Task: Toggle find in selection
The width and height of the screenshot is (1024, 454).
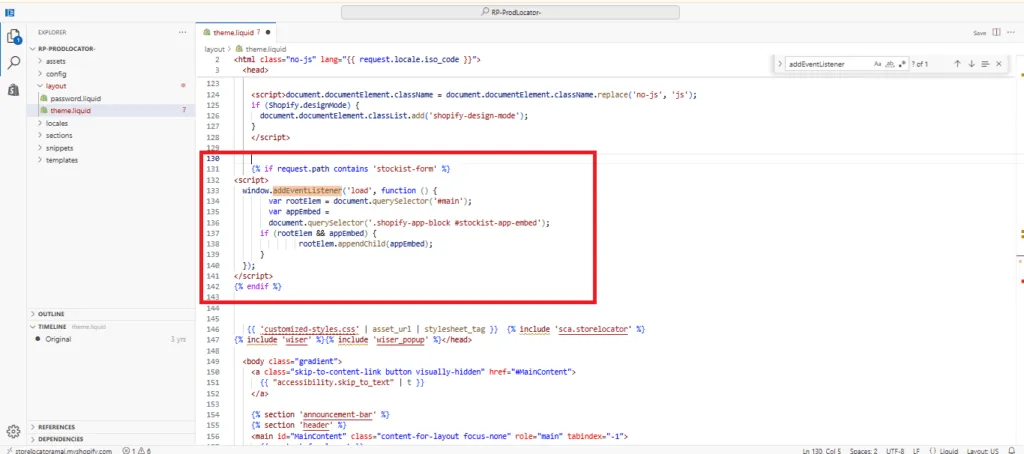Action: [x=985, y=64]
